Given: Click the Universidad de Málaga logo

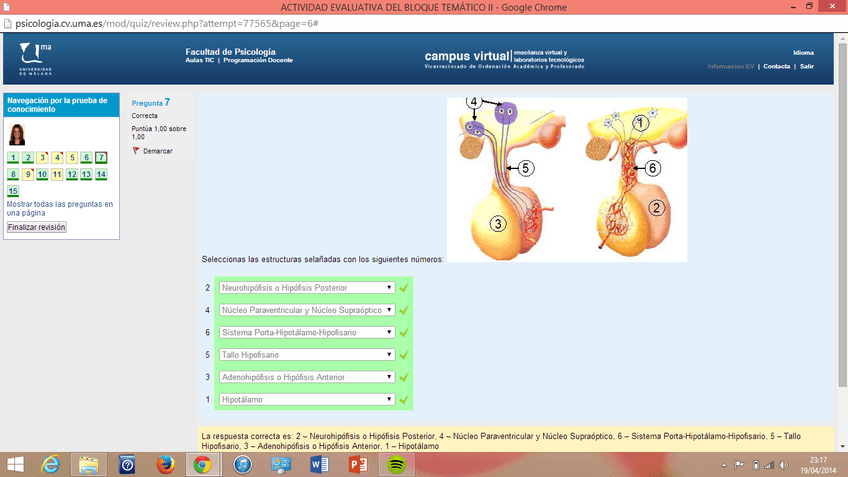Looking at the screenshot, I should click(x=37, y=58).
